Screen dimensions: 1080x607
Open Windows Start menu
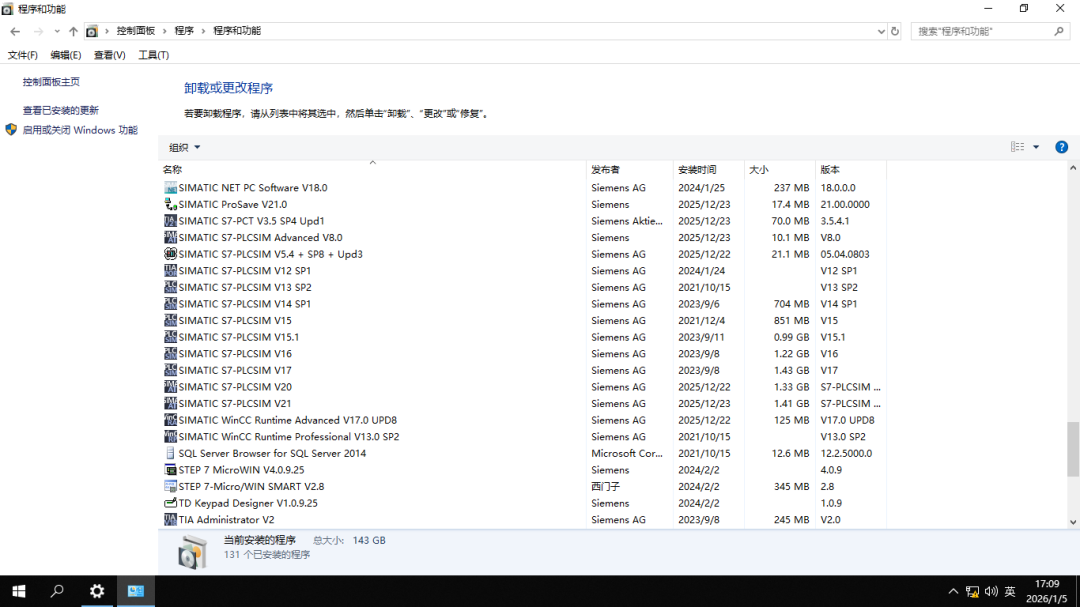pos(18,591)
